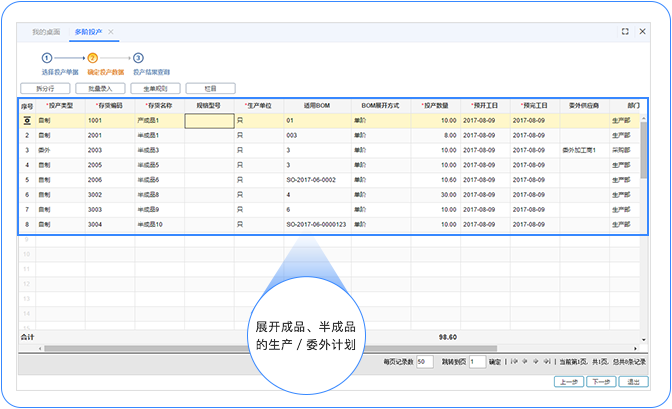Click the fullscreen icon in the top bar
The width and height of the screenshot is (672, 409).
[625, 32]
